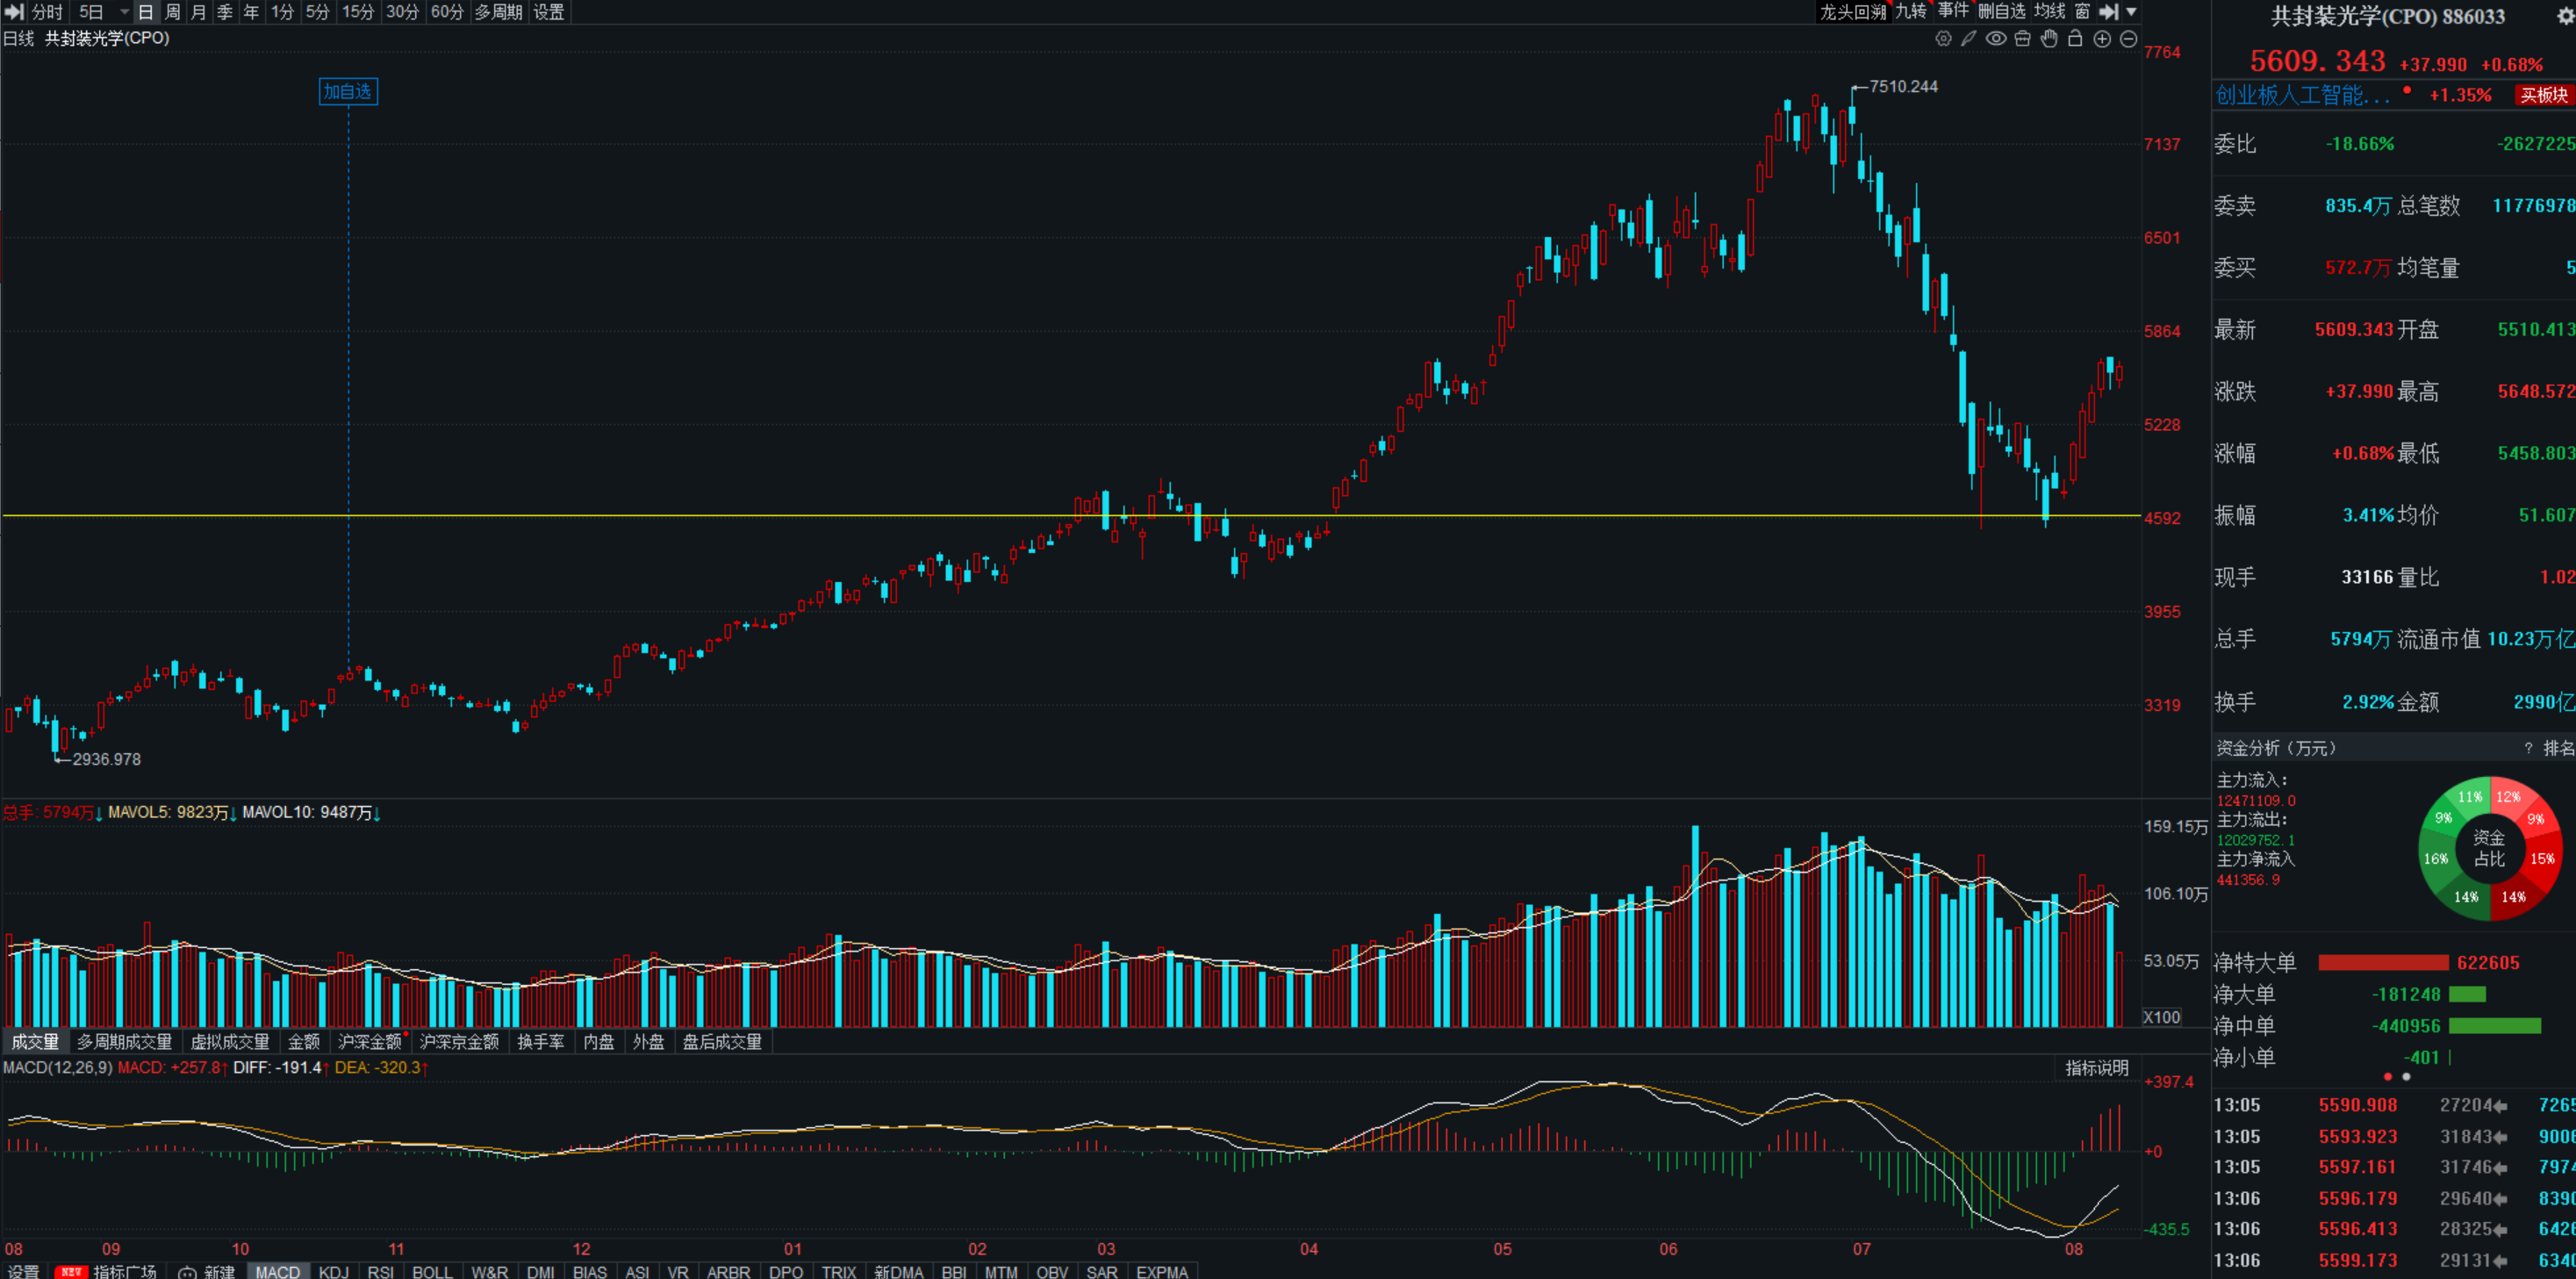Screen dimensions: 2576x1279
Task: Select the 换手率 volume sub-tab
Action: pos(541,1042)
